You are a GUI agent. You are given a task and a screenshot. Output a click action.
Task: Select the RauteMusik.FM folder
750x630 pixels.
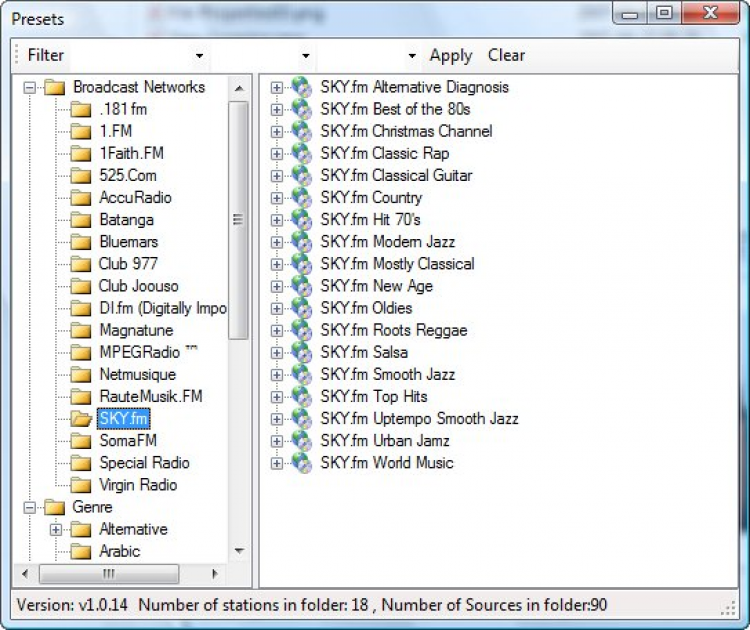151,396
